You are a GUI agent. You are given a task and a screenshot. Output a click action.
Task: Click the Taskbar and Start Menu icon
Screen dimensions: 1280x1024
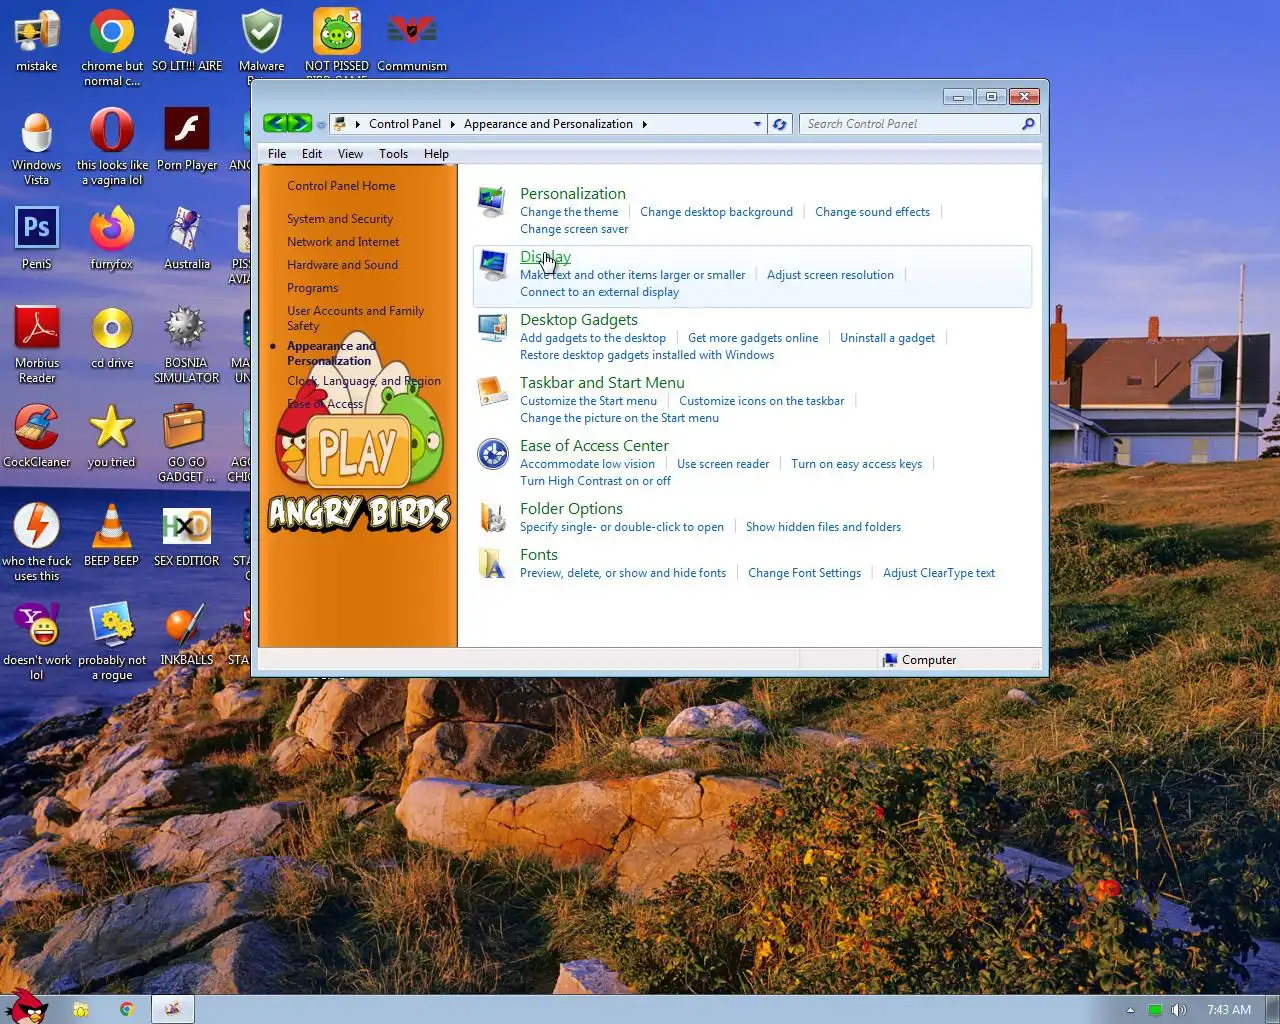(491, 390)
